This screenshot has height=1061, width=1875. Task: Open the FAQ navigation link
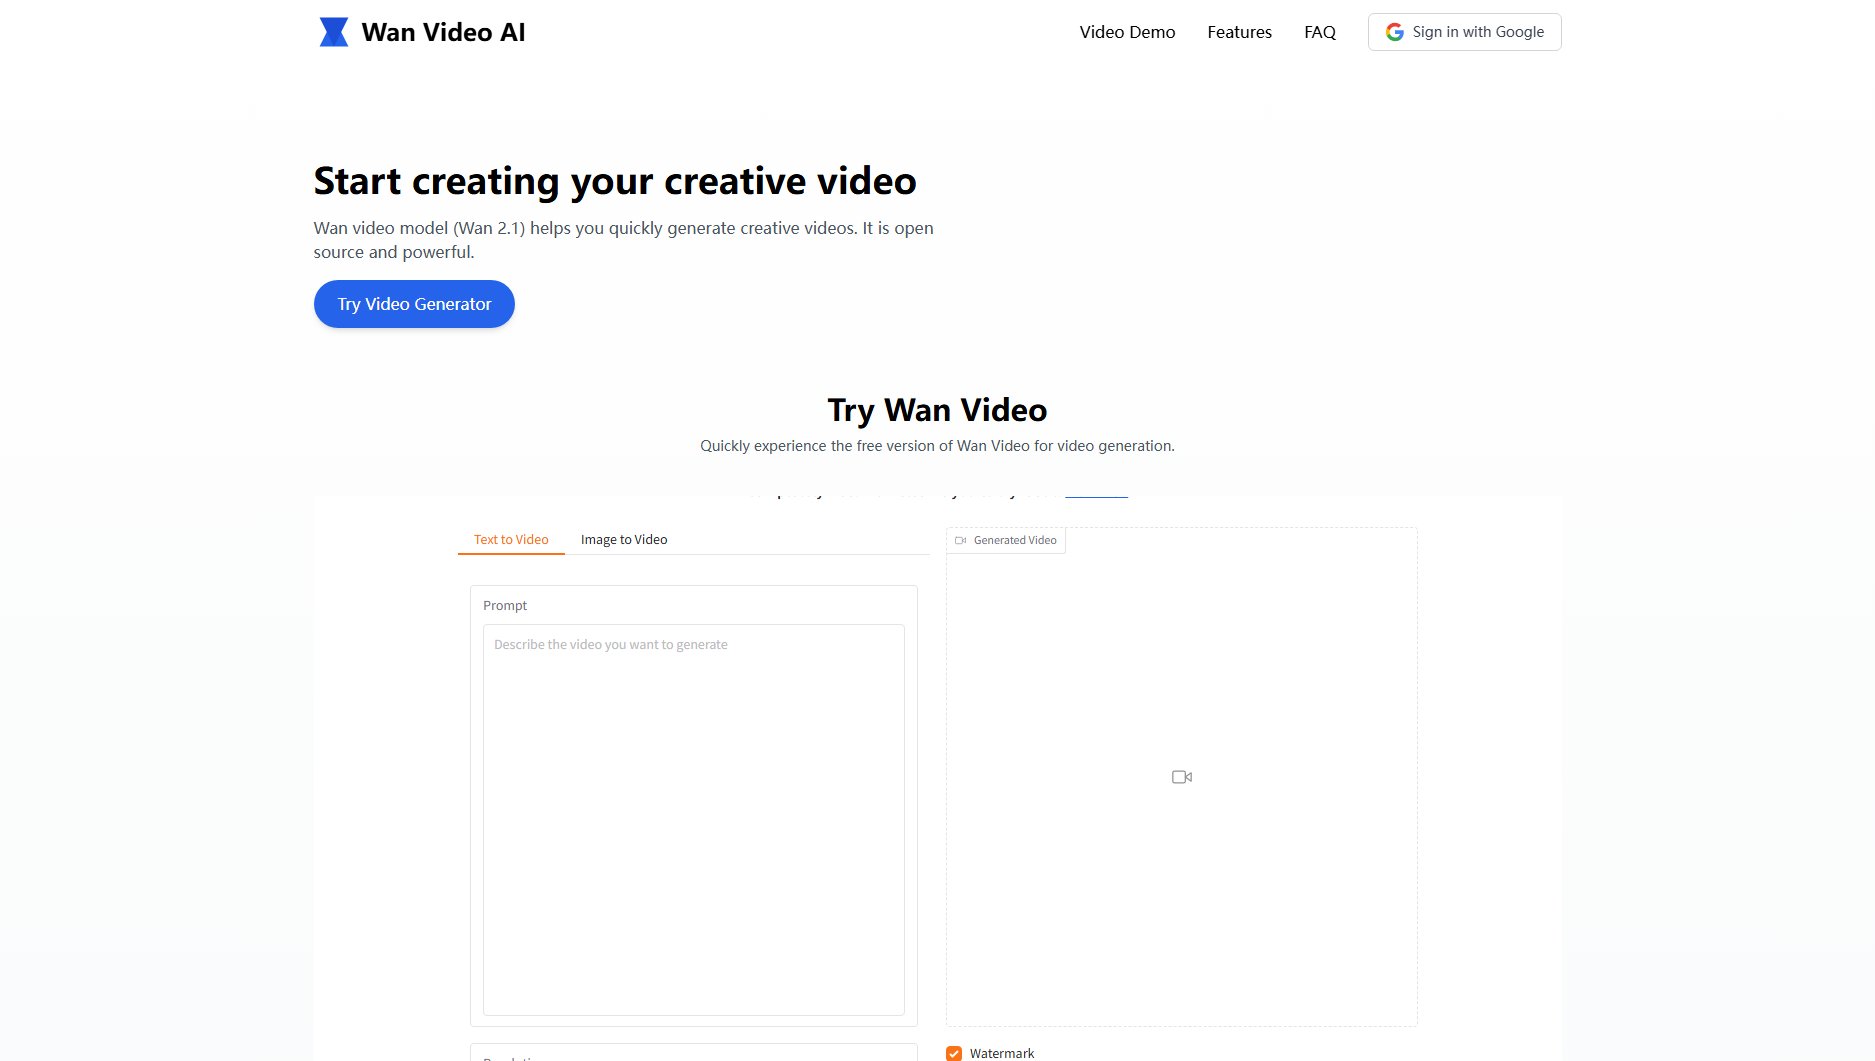[1319, 32]
